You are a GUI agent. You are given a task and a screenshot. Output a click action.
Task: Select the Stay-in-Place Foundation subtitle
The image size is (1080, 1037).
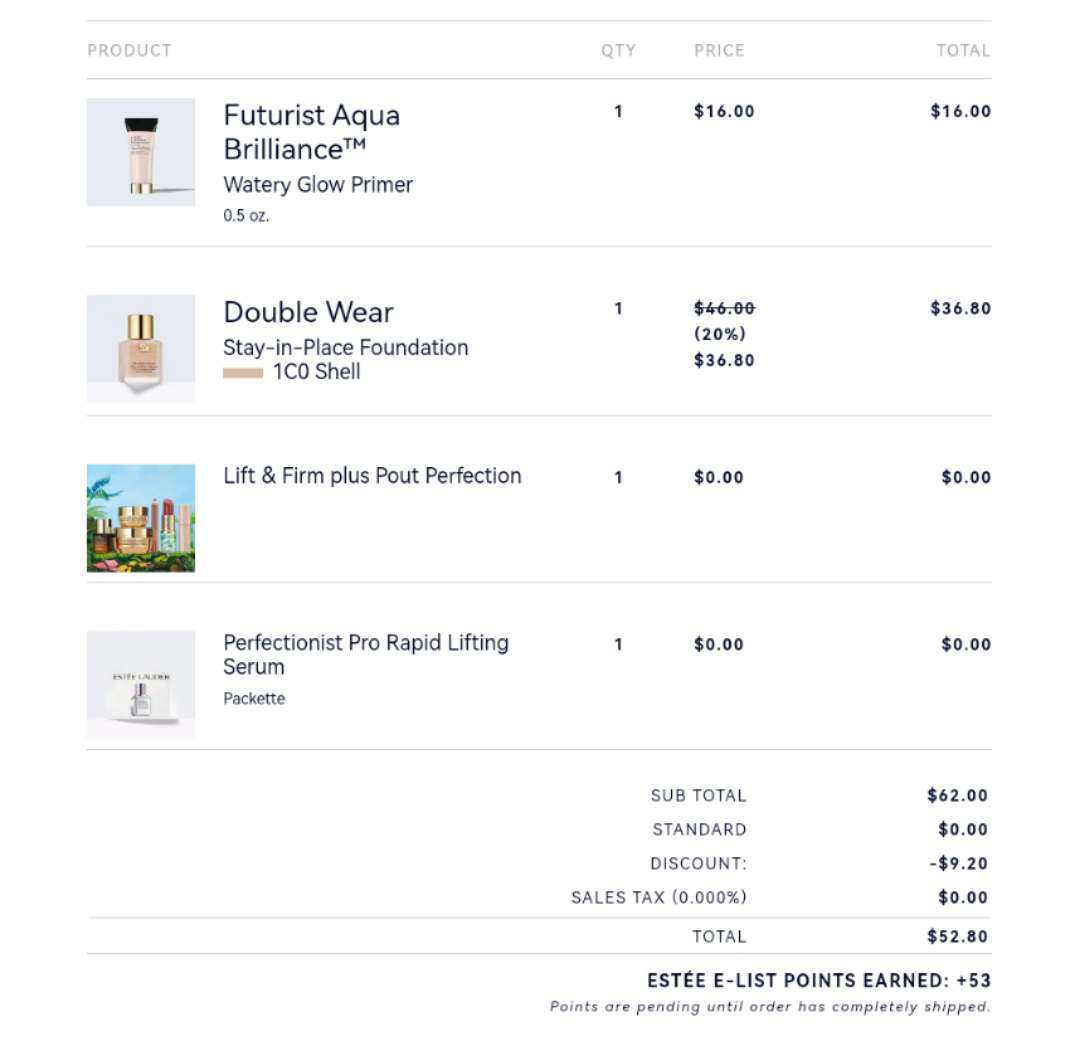click(x=346, y=347)
